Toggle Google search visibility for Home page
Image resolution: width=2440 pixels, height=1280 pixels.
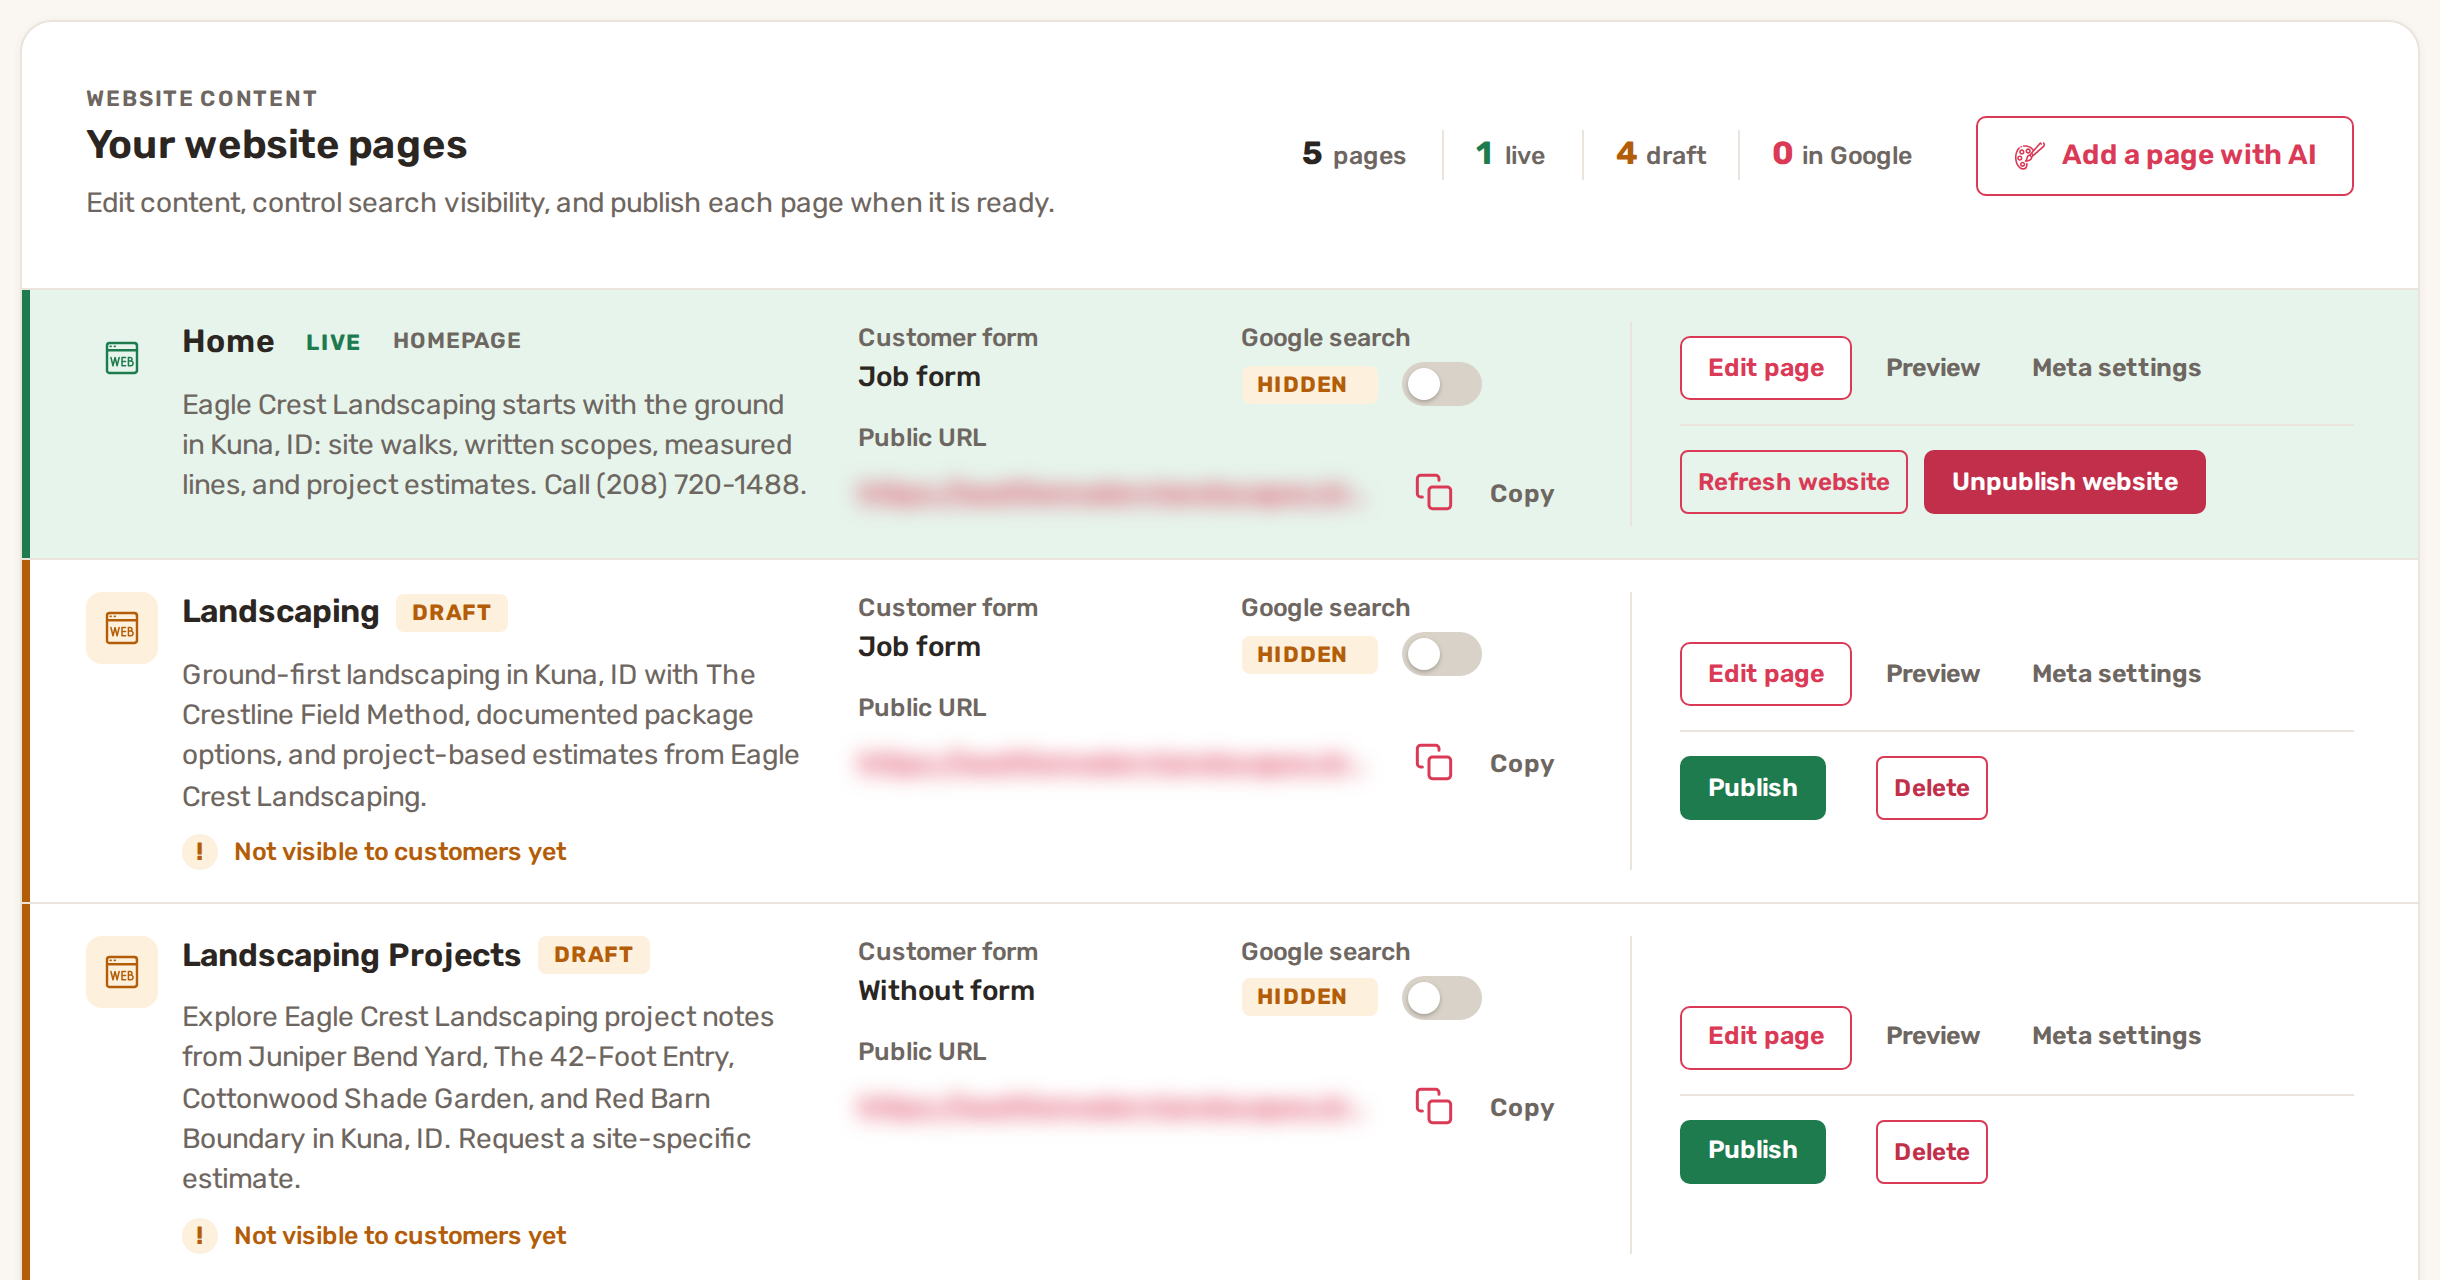click(x=1441, y=384)
